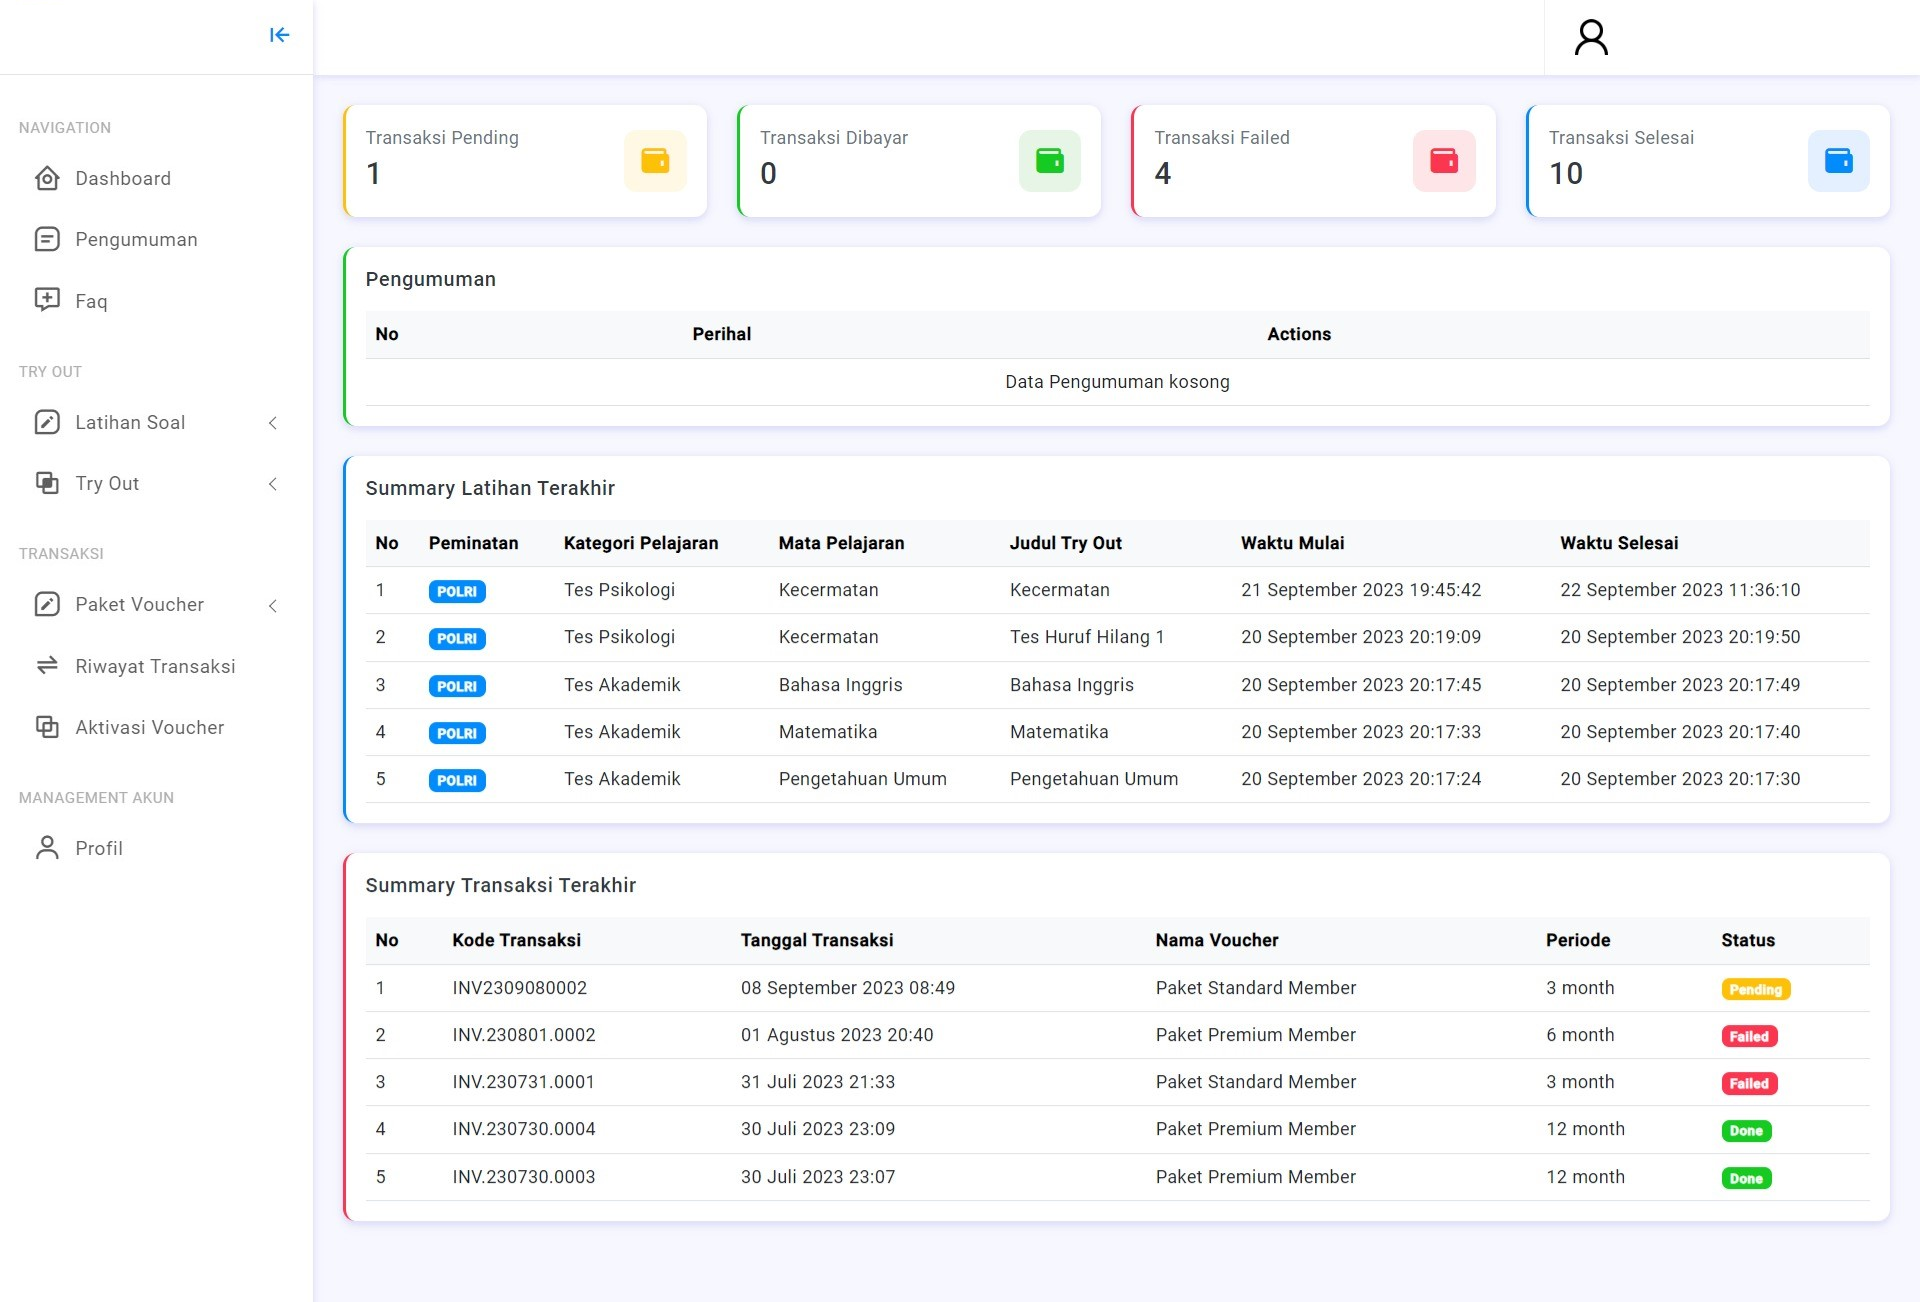Click the Failed badge for INV.230801.0002
1920x1302 pixels.
[1748, 1036]
